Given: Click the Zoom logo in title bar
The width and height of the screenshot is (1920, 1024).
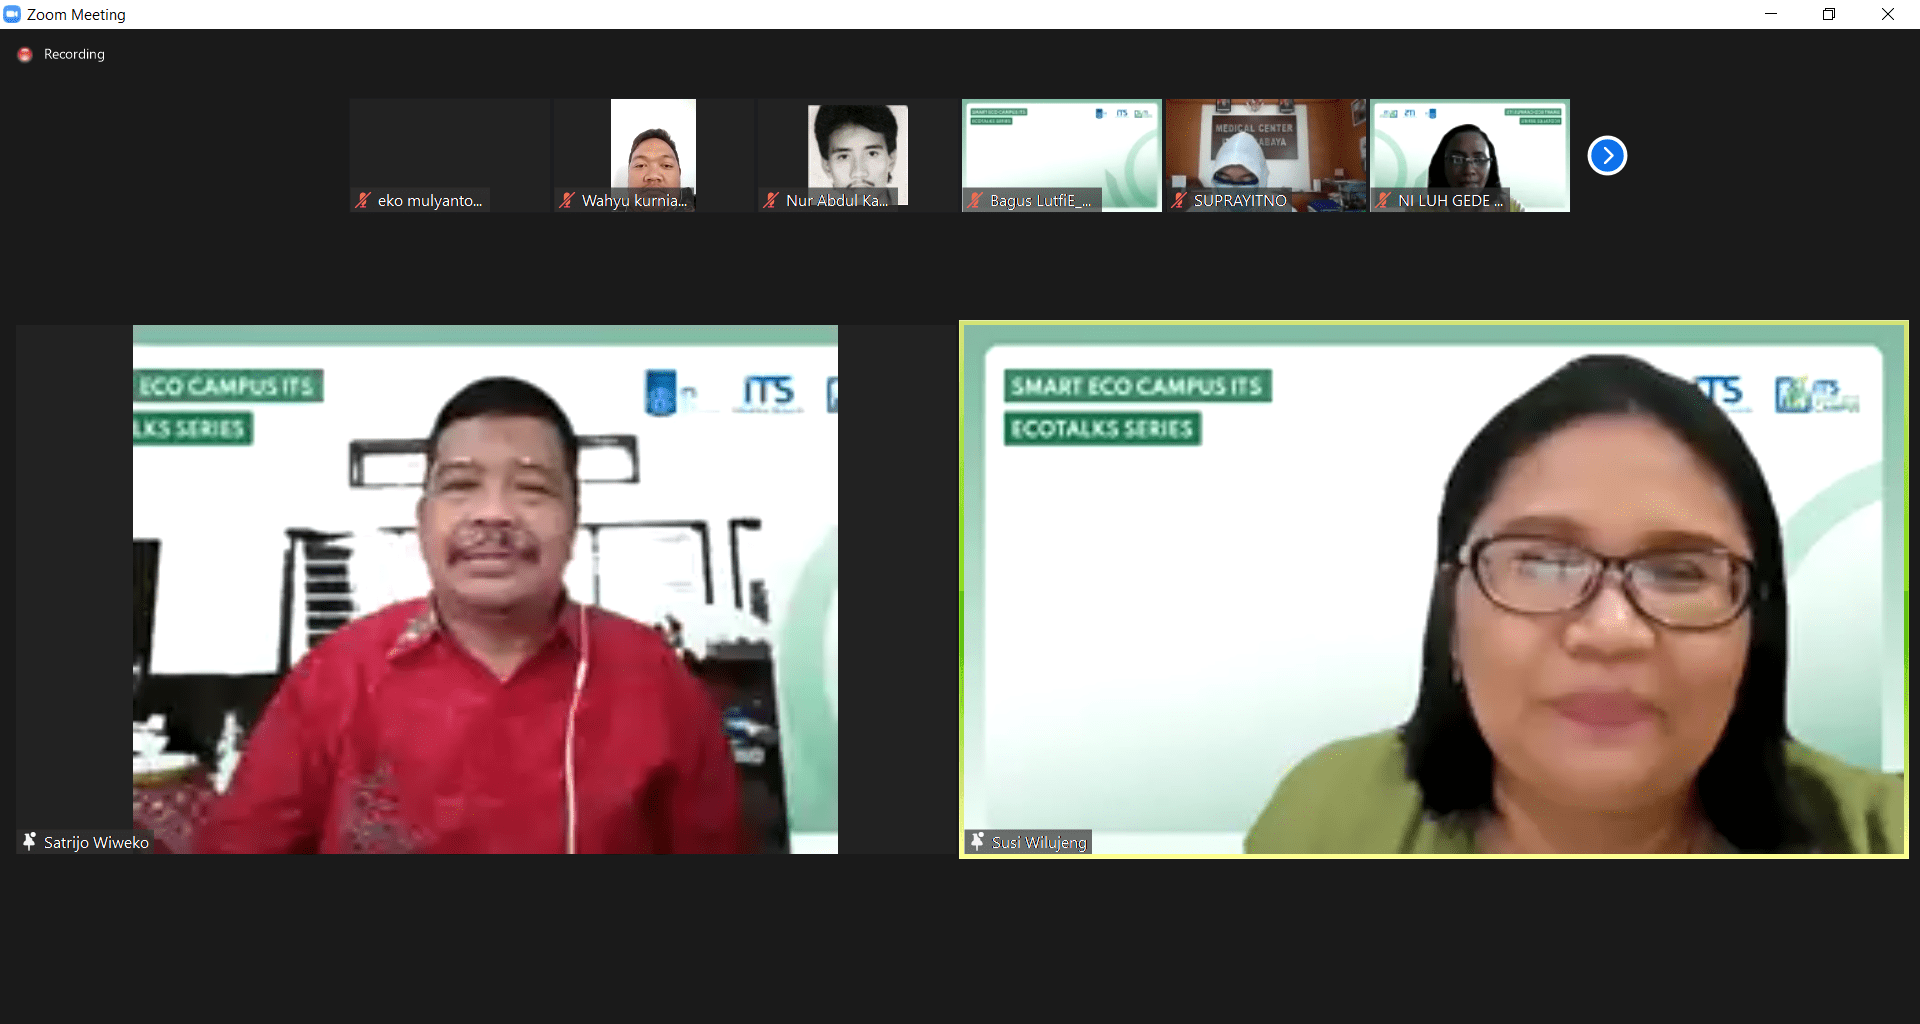Looking at the screenshot, I should point(12,14).
